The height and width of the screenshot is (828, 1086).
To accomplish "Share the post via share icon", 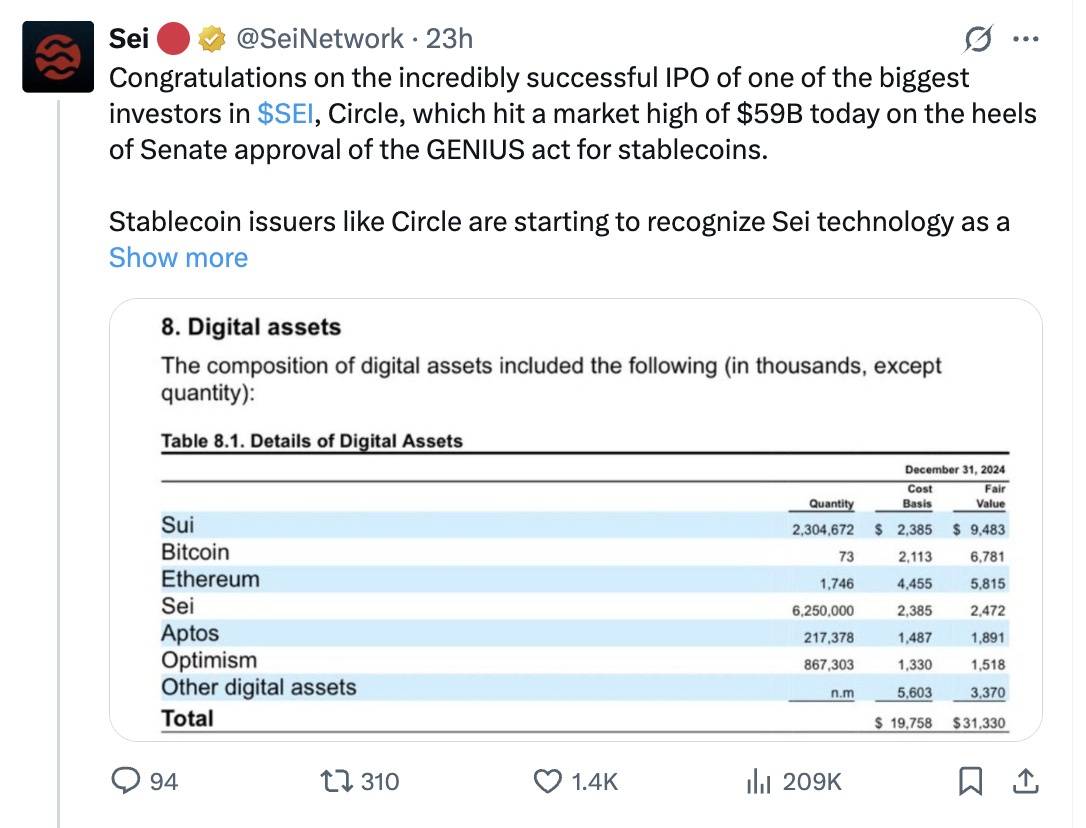I will click(x=1025, y=781).
